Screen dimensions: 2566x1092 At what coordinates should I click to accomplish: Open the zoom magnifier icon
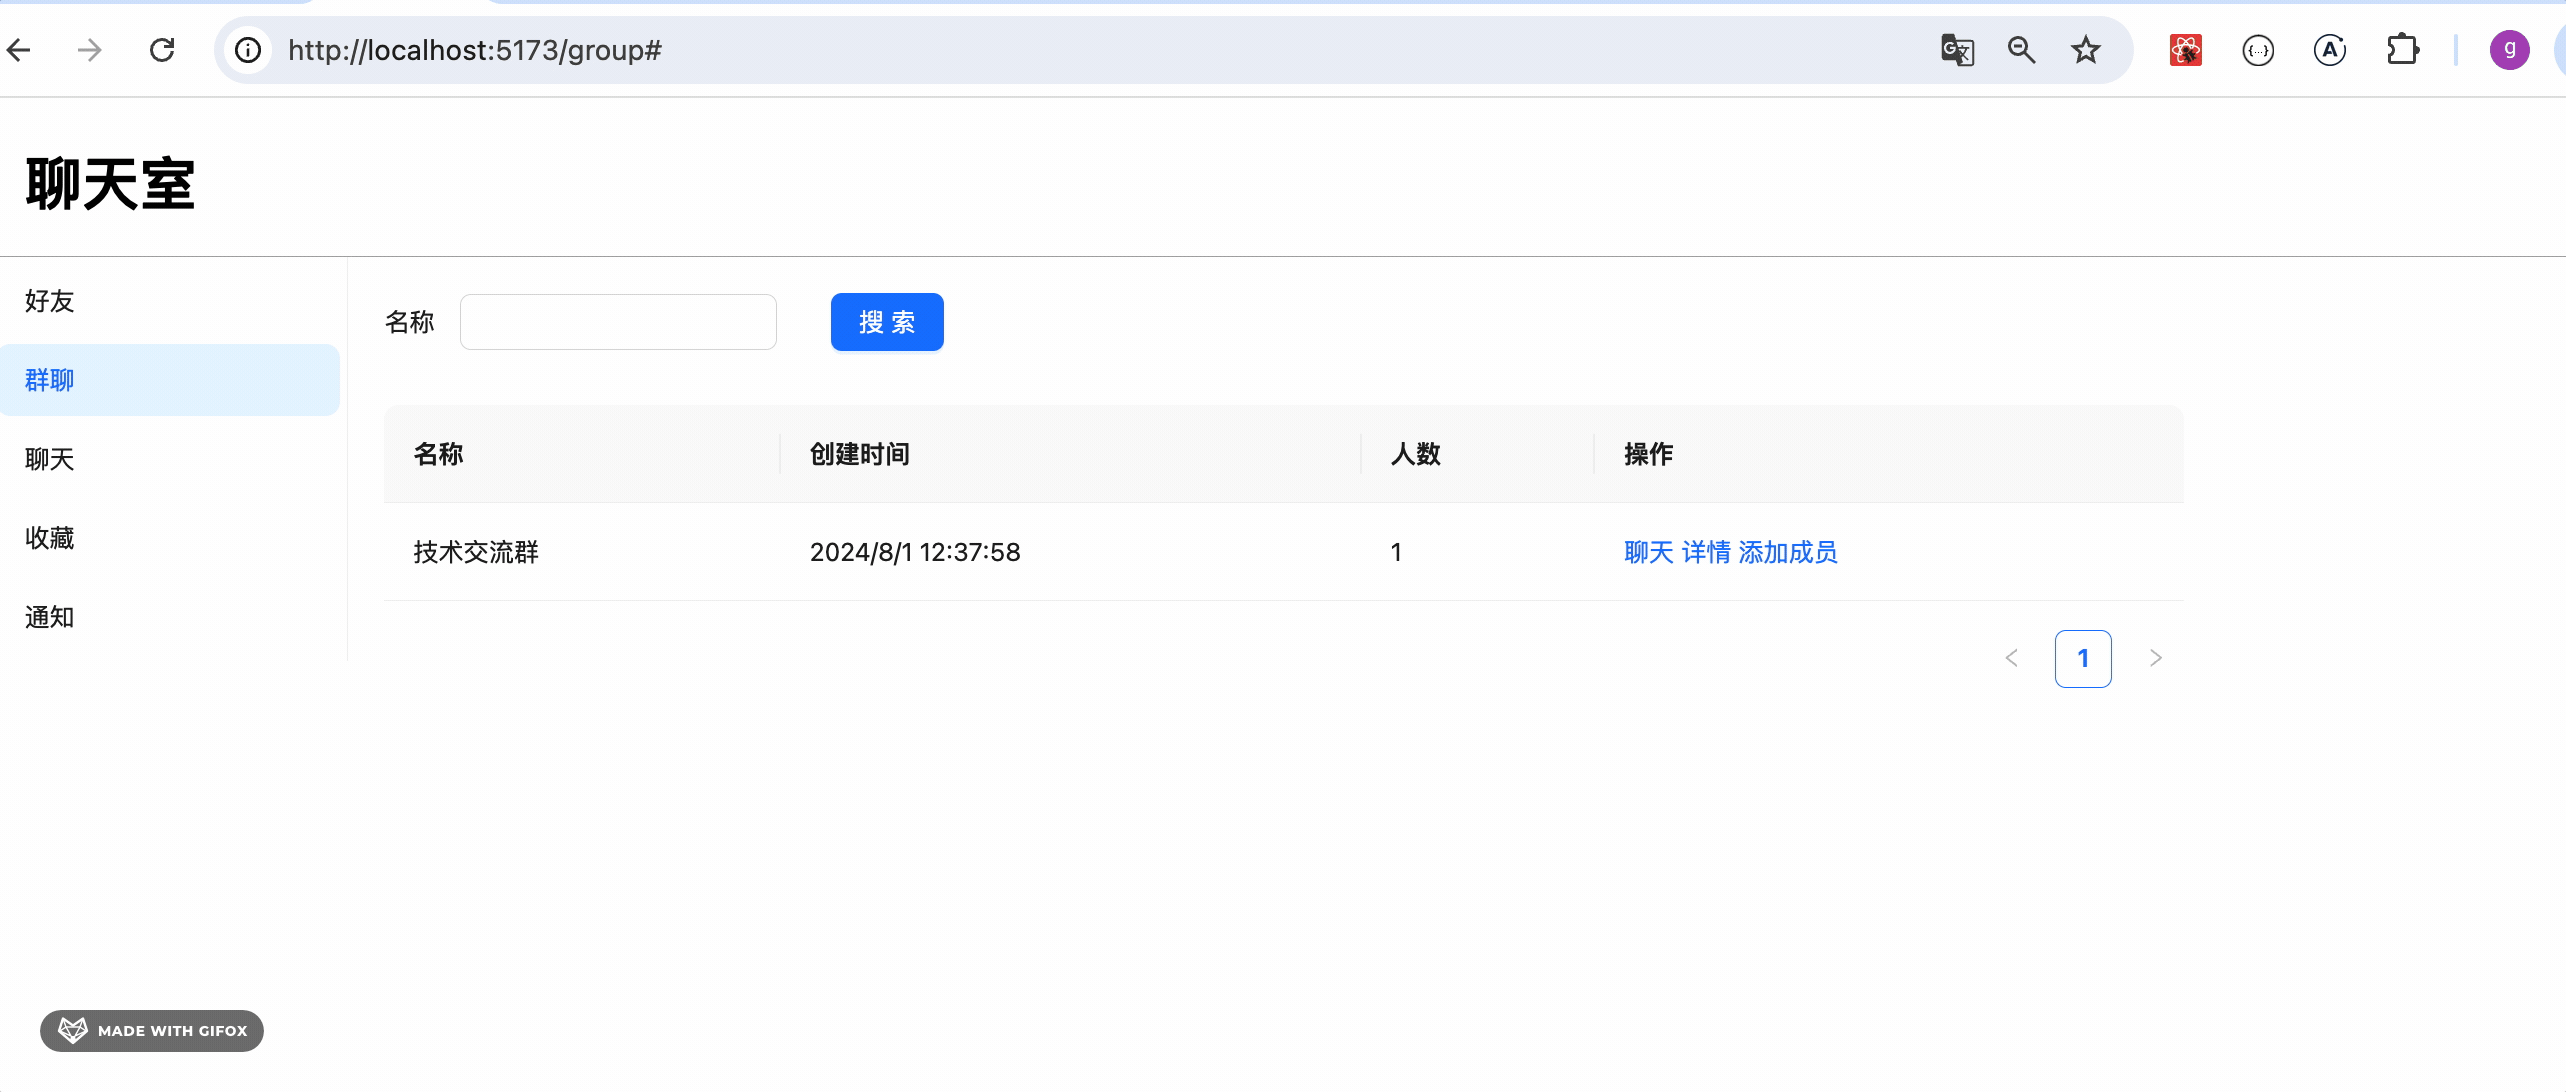coord(2021,50)
